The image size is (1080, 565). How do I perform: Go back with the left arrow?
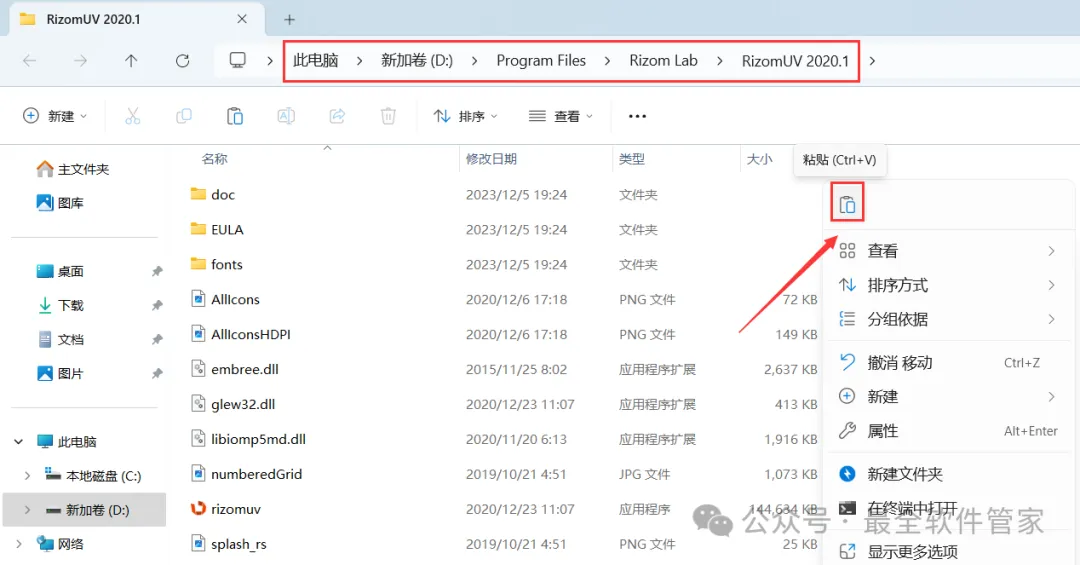[30, 61]
